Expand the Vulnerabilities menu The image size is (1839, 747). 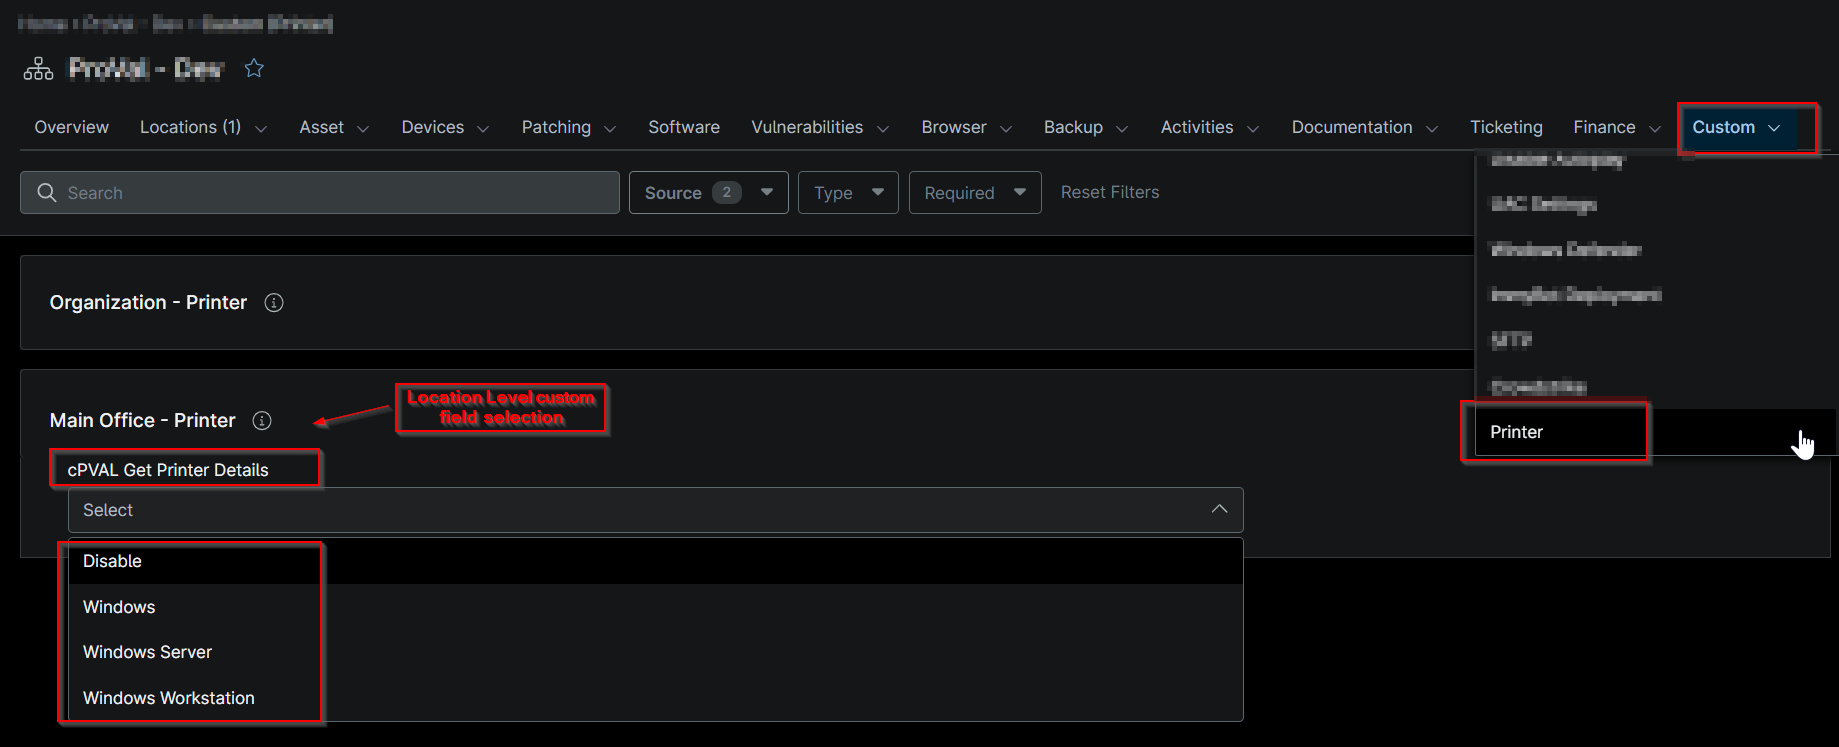[x=820, y=127]
